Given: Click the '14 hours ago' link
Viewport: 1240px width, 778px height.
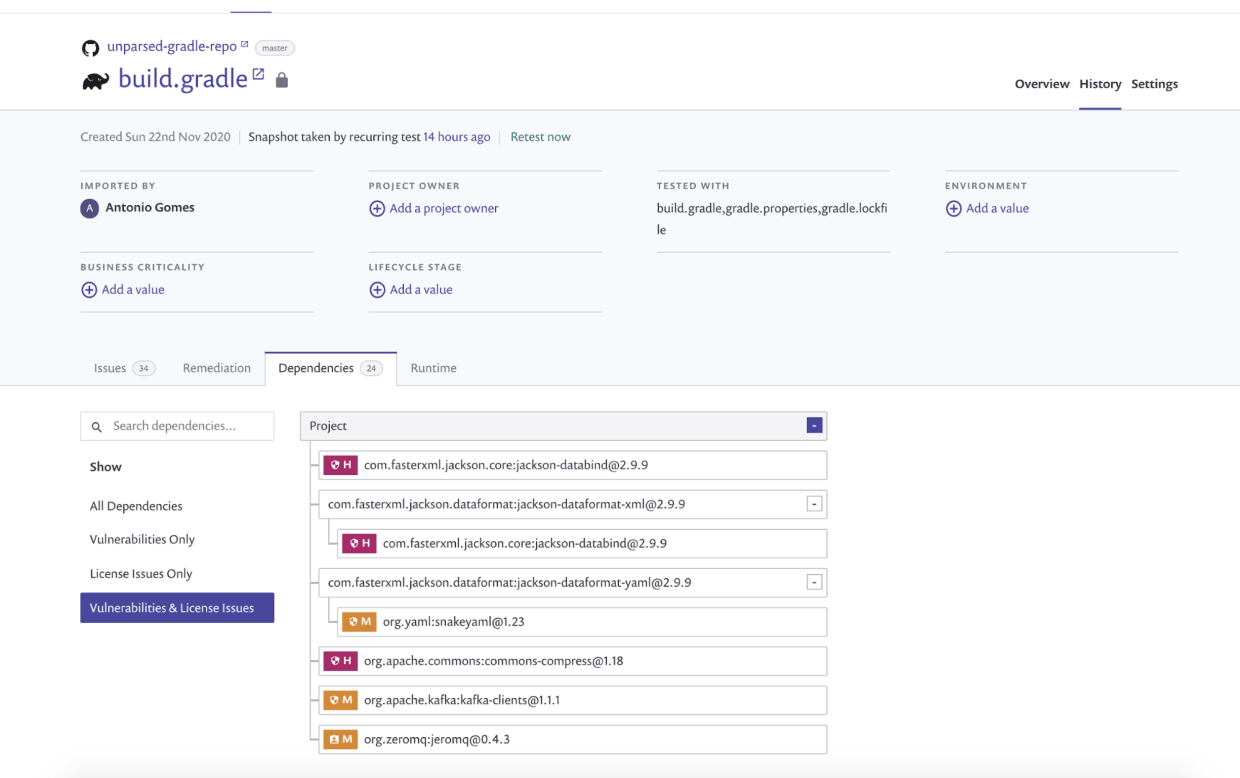Looking at the screenshot, I should click(457, 137).
